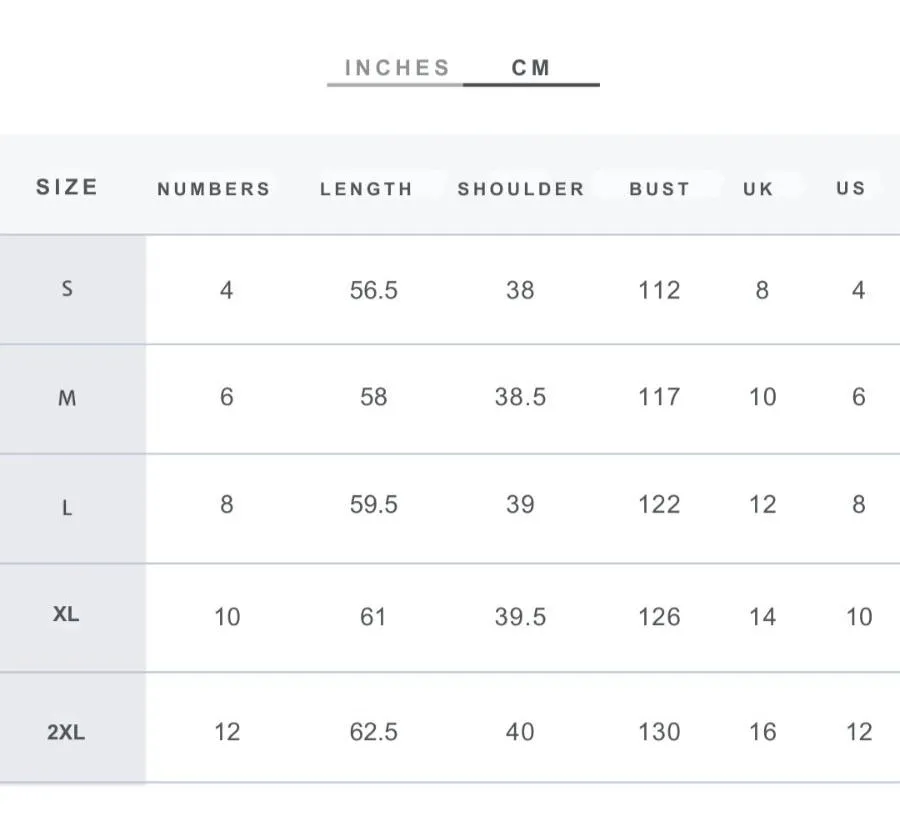Select the 2XL size row label
Viewport: 900px width, 840px height.
click(66, 733)
